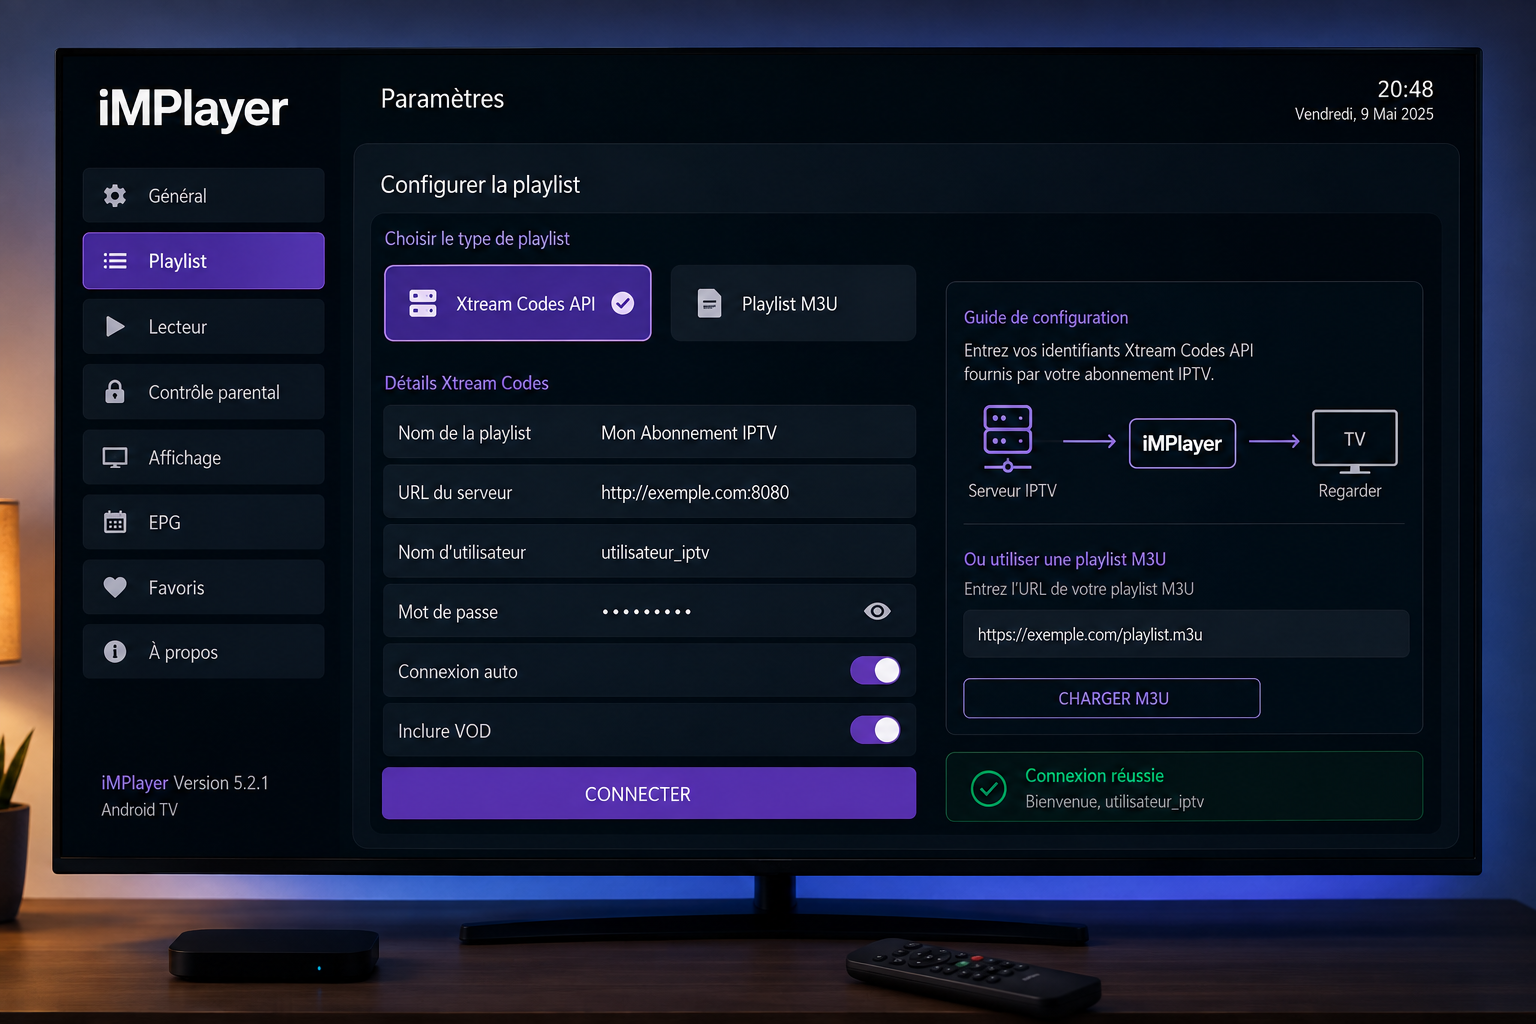Click the Android TV label
This screenshot has width=1536, height=1024.
coord(140,810)
